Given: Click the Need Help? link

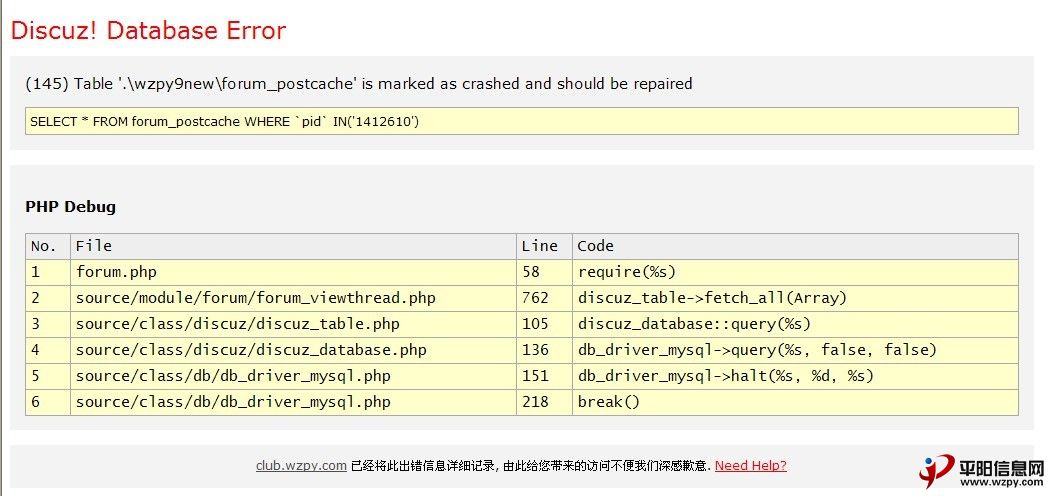Looking at the screenshot, I should point(751,466).
